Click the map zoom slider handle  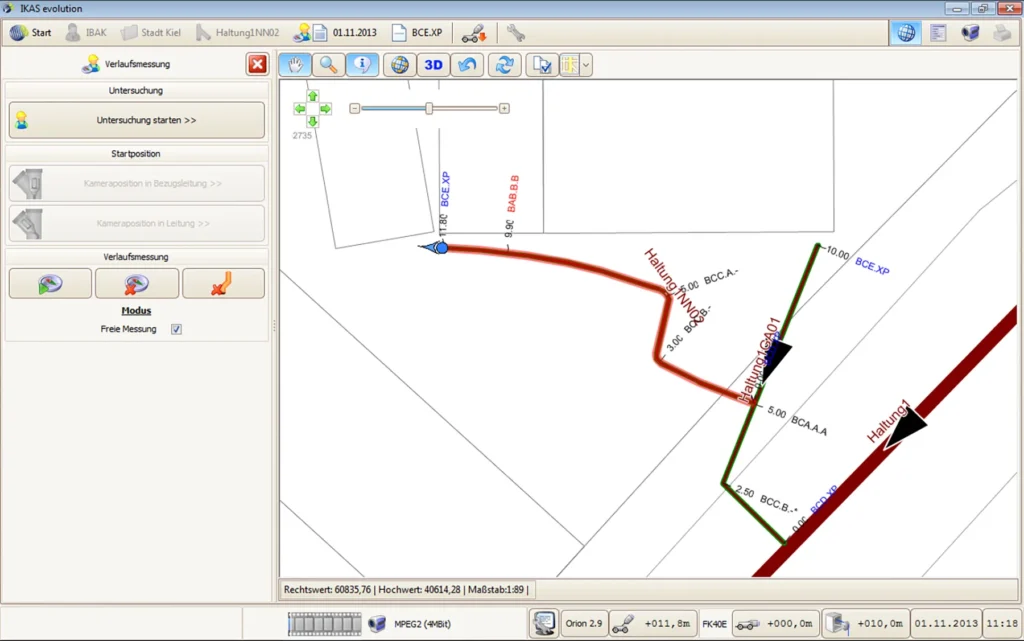pyautogui.click(x=429, y=108)
